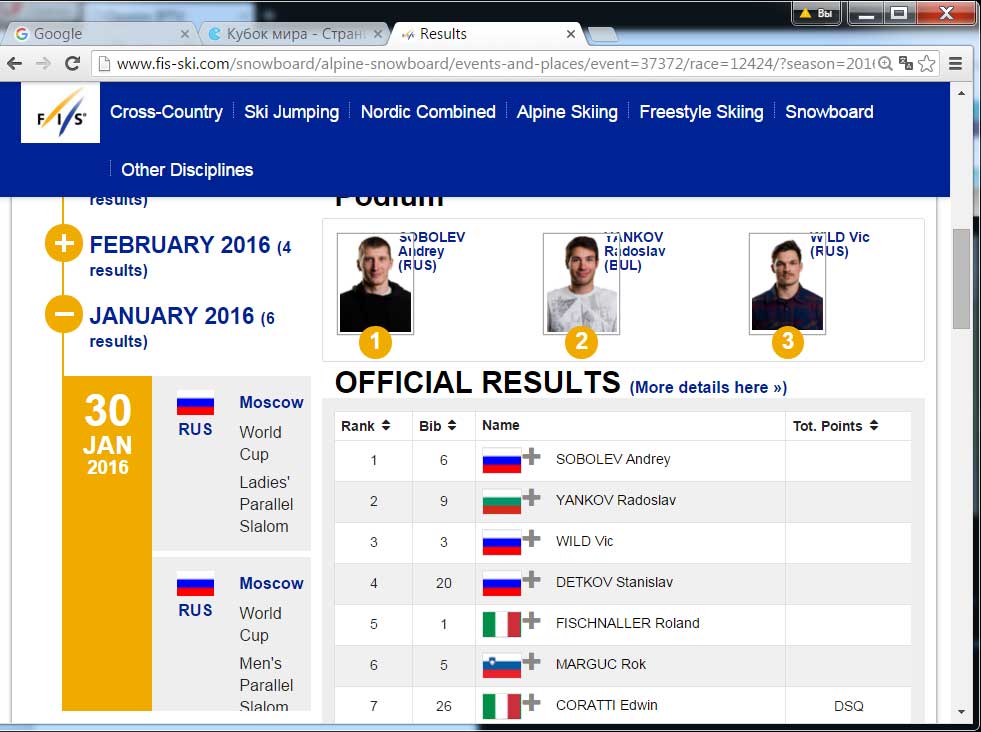Click the FIS logo
The image size is (981, 732).
60,114
